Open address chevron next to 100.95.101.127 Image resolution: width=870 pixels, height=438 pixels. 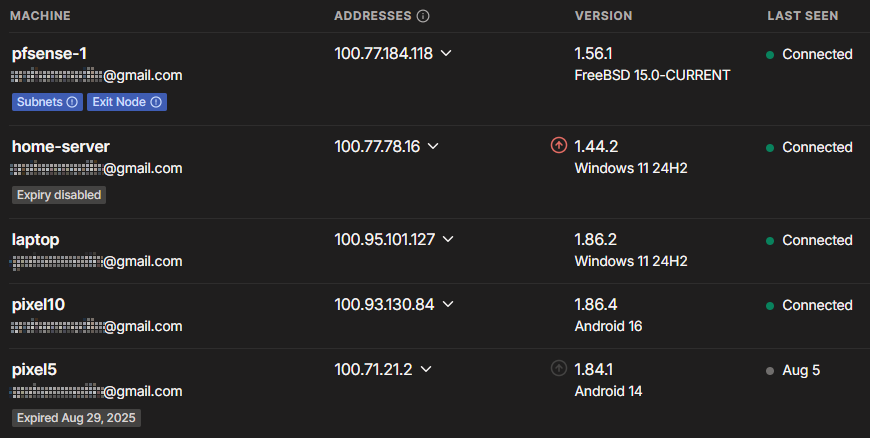coord(448,239)
